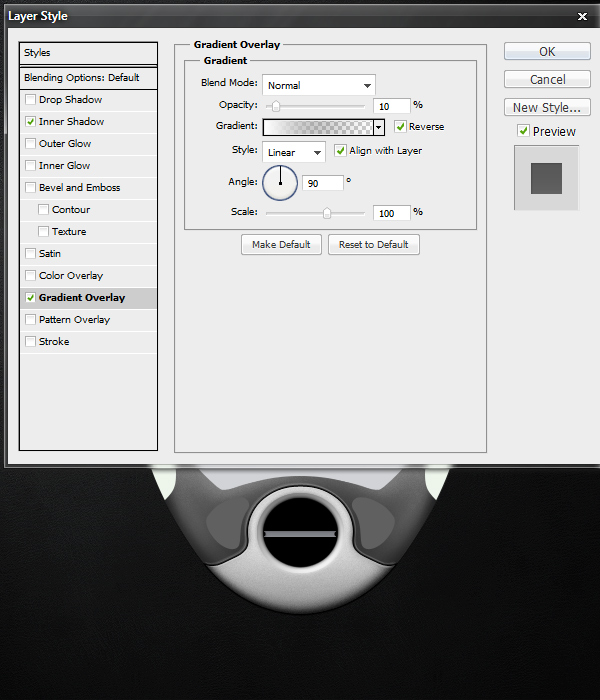Click the Cancel button
Screen dimensions: 600x700
click(x=547, y=79)
